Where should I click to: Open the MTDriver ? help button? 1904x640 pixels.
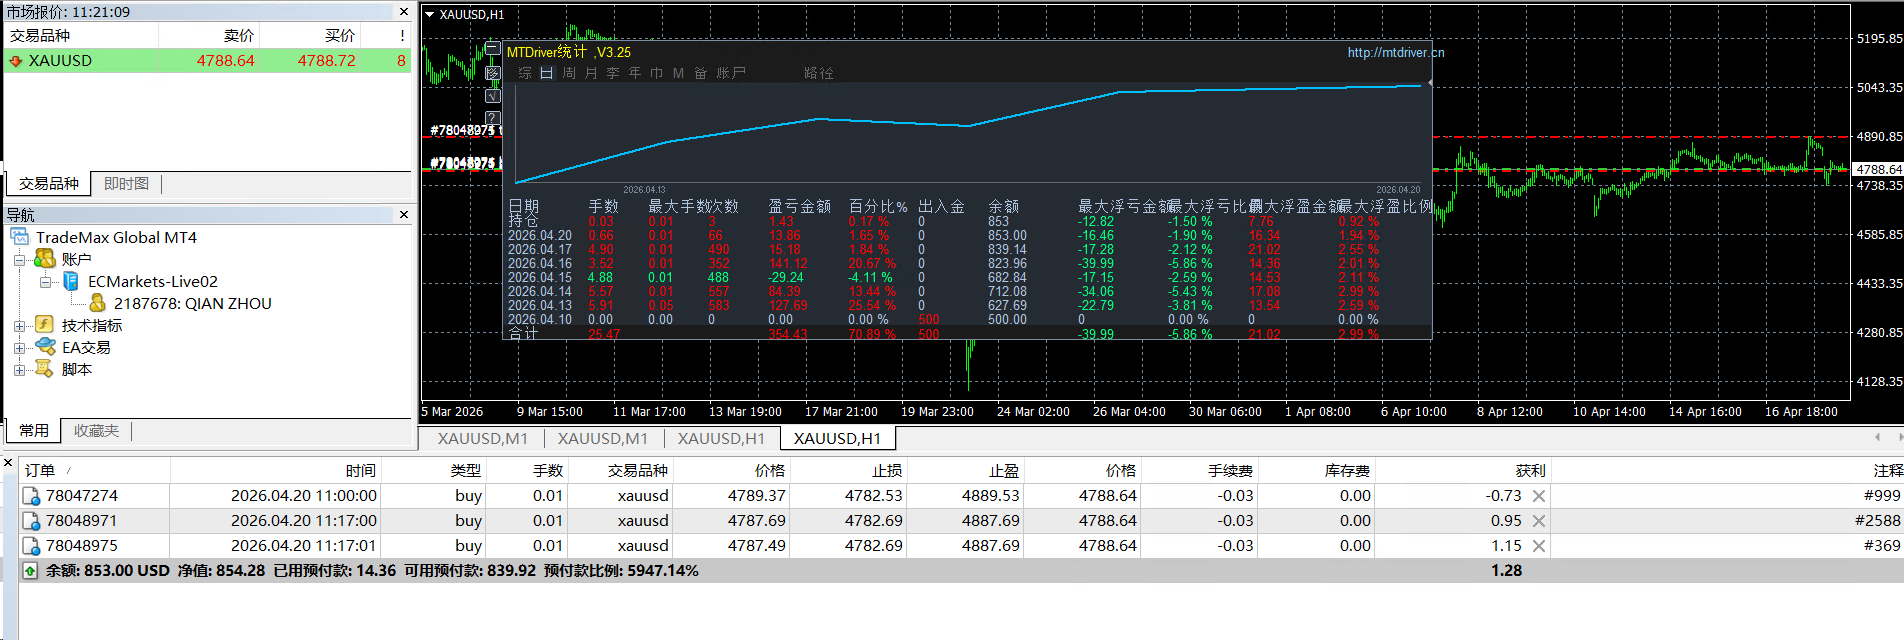point(492,118)
